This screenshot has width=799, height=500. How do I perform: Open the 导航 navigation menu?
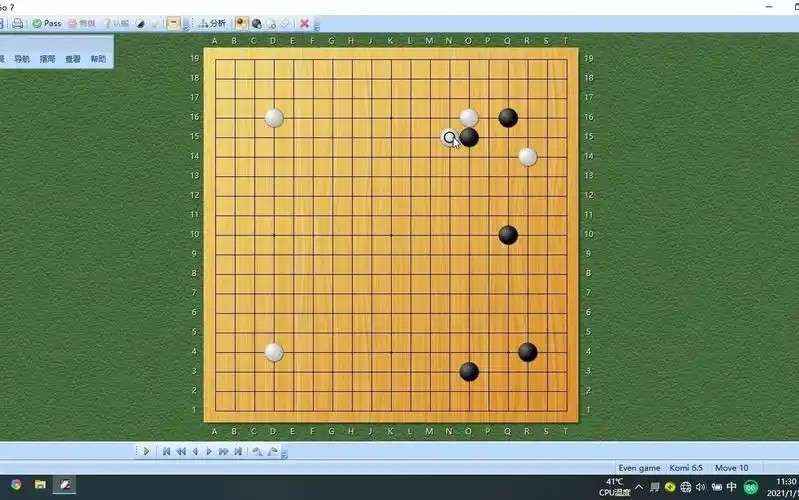click(x=22, y=59)
